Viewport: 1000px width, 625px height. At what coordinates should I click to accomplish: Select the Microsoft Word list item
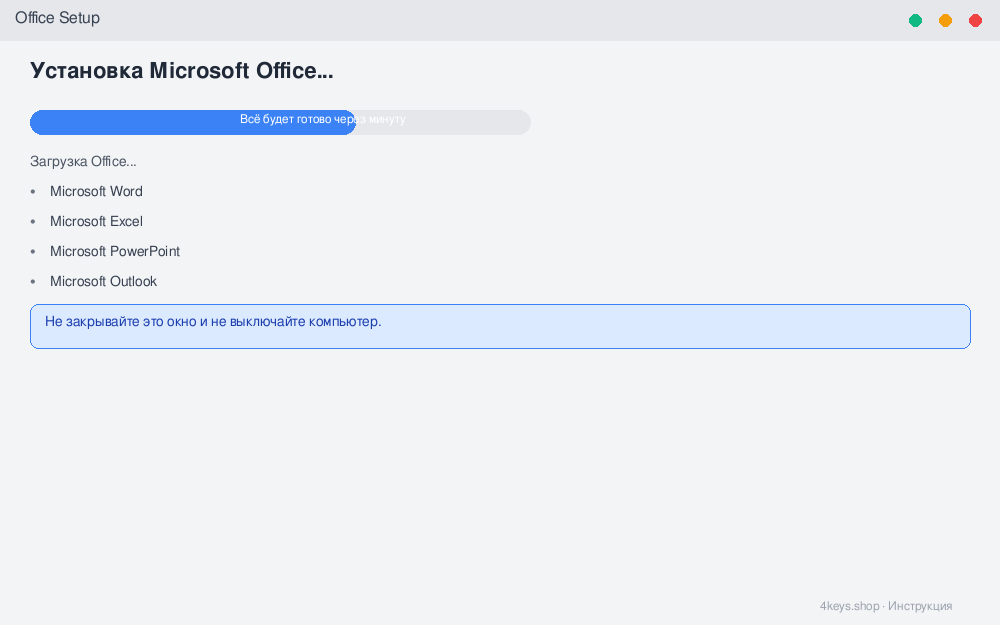click(x=96, y=191)
